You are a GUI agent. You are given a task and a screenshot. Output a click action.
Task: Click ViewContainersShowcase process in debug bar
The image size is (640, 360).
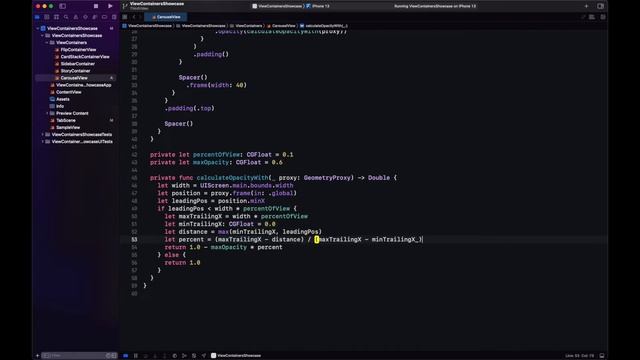tap(236, 356)
